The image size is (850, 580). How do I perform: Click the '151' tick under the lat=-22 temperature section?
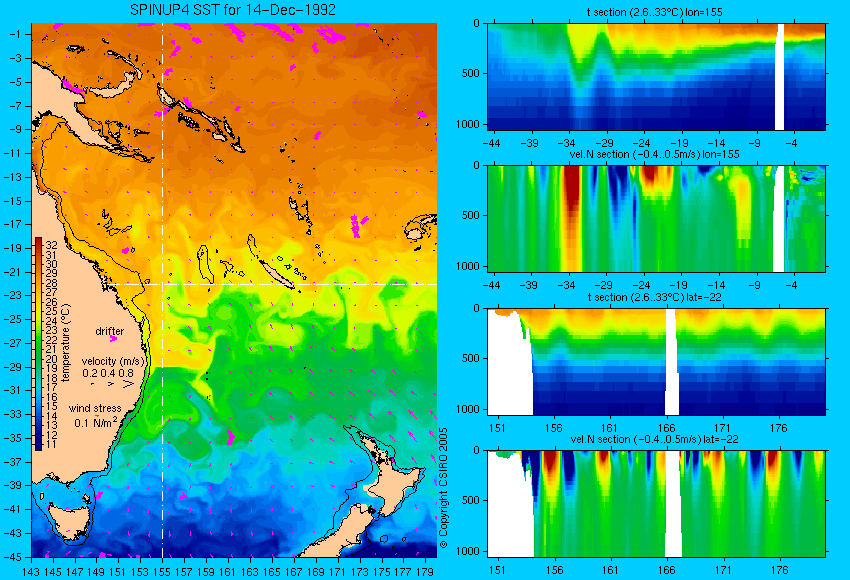pos(497,428)
